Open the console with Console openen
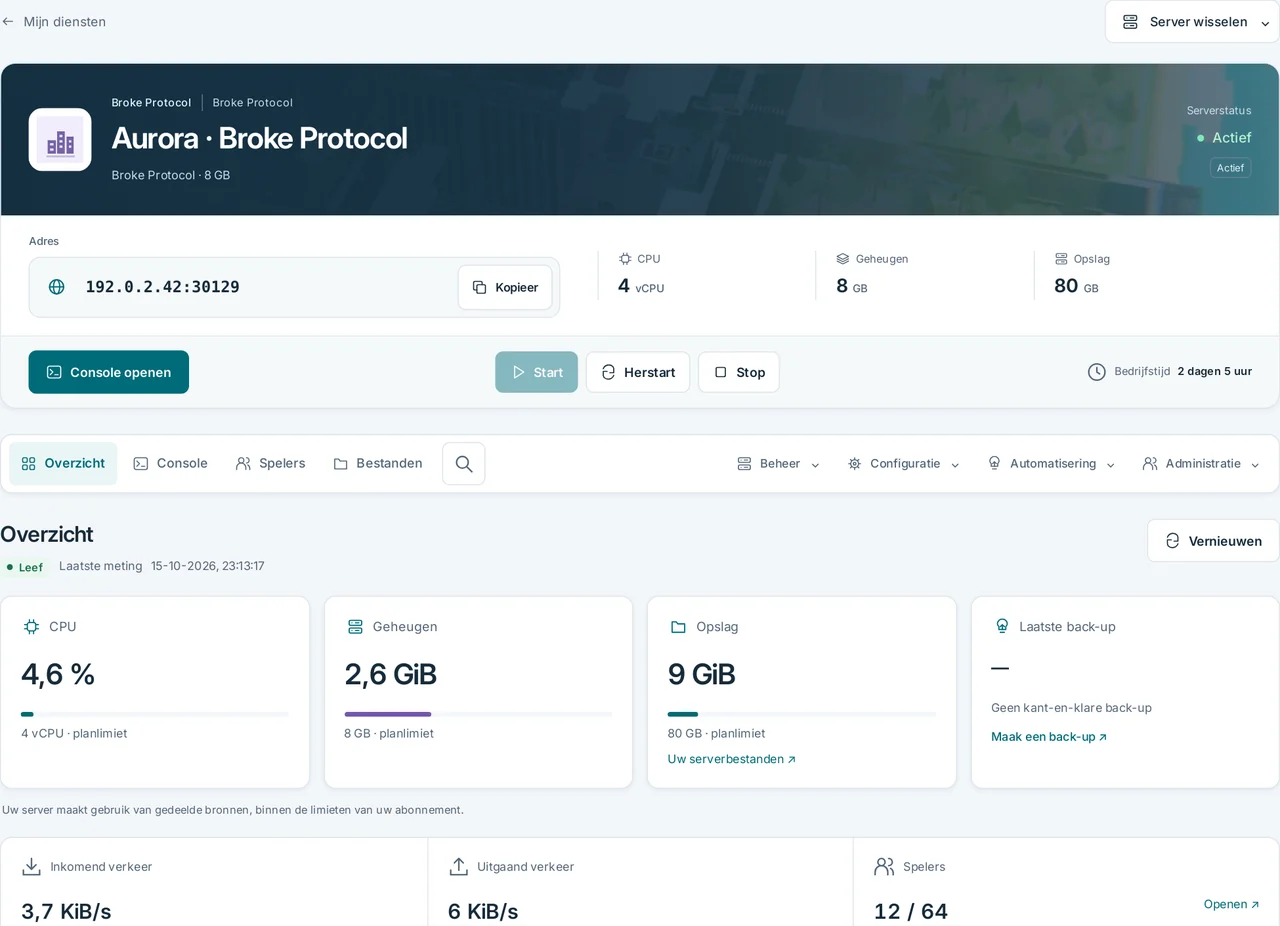This screenshot has width=1280, height=926. point(109,372)
